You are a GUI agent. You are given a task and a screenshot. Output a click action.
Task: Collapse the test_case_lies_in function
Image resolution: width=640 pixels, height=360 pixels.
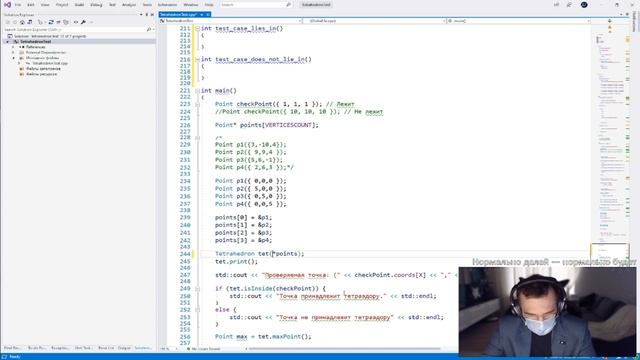(198, 29)
